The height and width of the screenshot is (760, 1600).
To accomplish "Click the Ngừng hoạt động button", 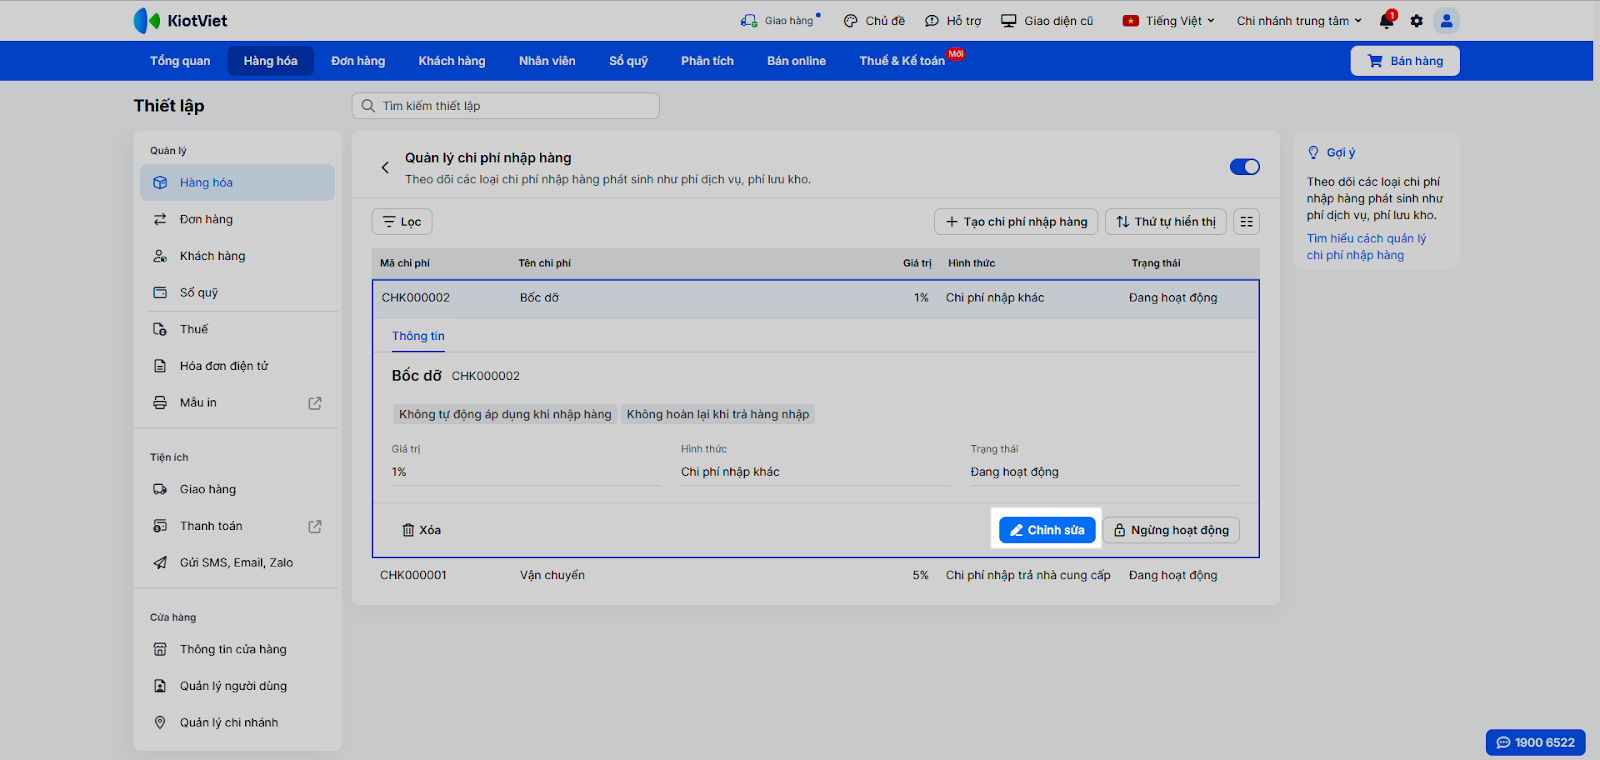I will (1171, 530).
